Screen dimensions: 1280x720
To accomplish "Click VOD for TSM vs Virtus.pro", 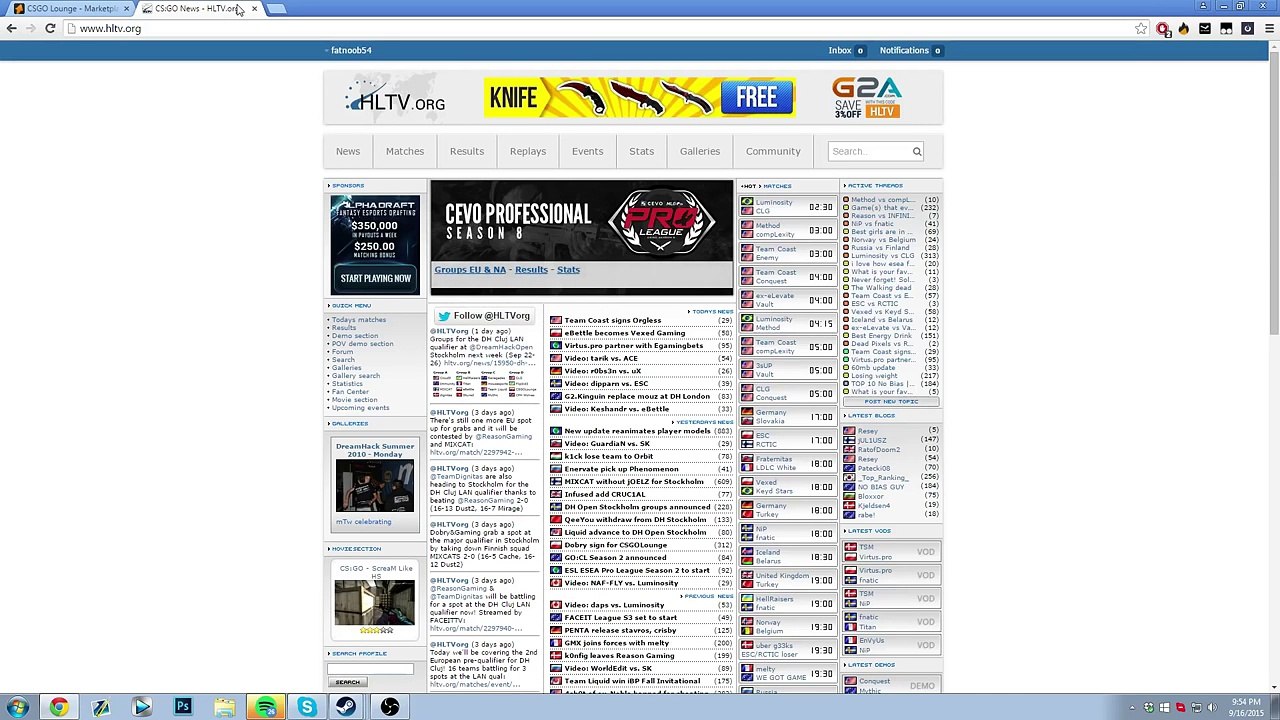I will 925,552.
